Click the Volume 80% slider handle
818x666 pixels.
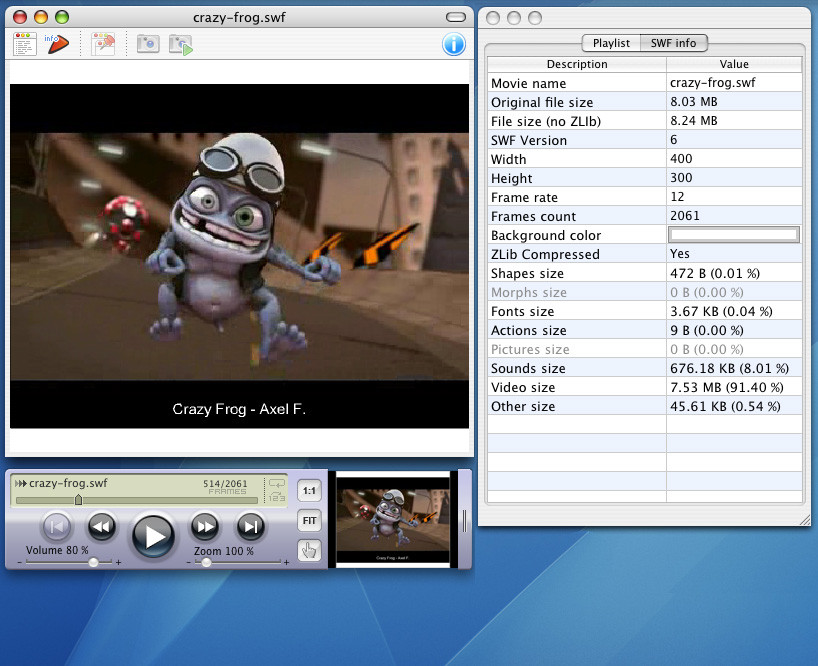pyautogui.click(x=95, y=560)
